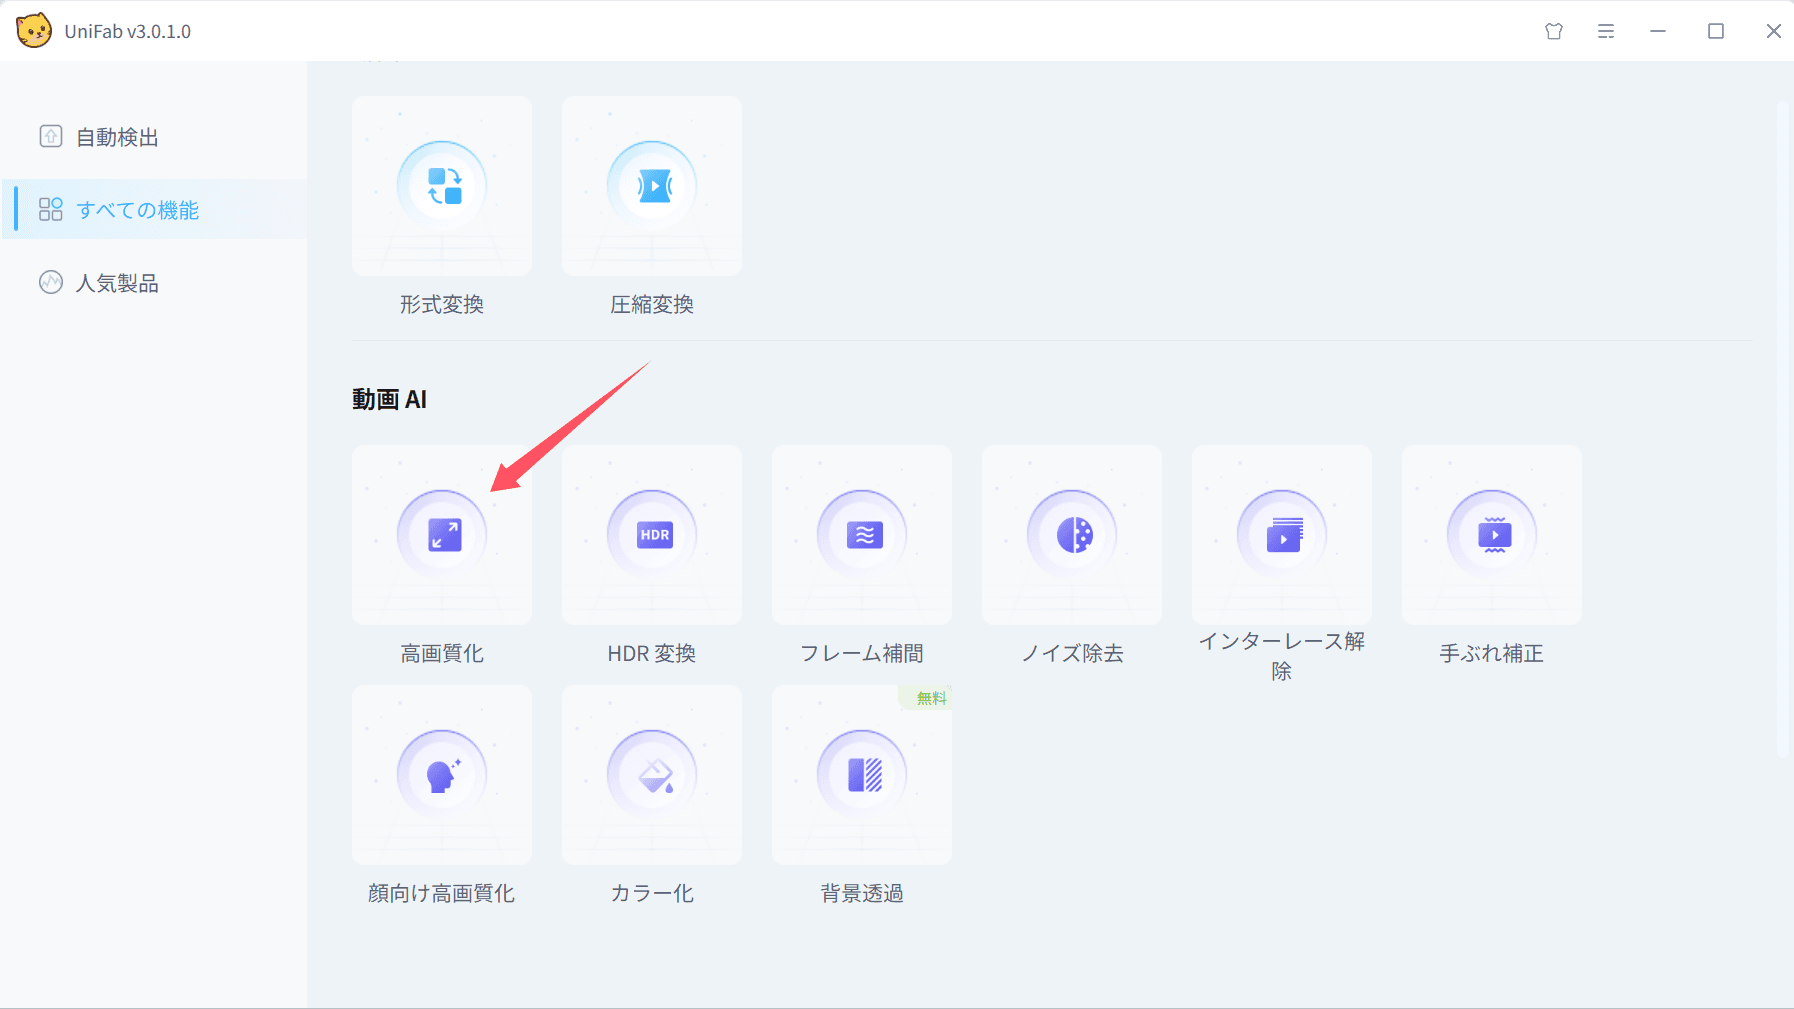The width and height of the screenshot is (1794, 1009).
Task: Click the UniFab cat logo
Action: (x=34, y=31)
